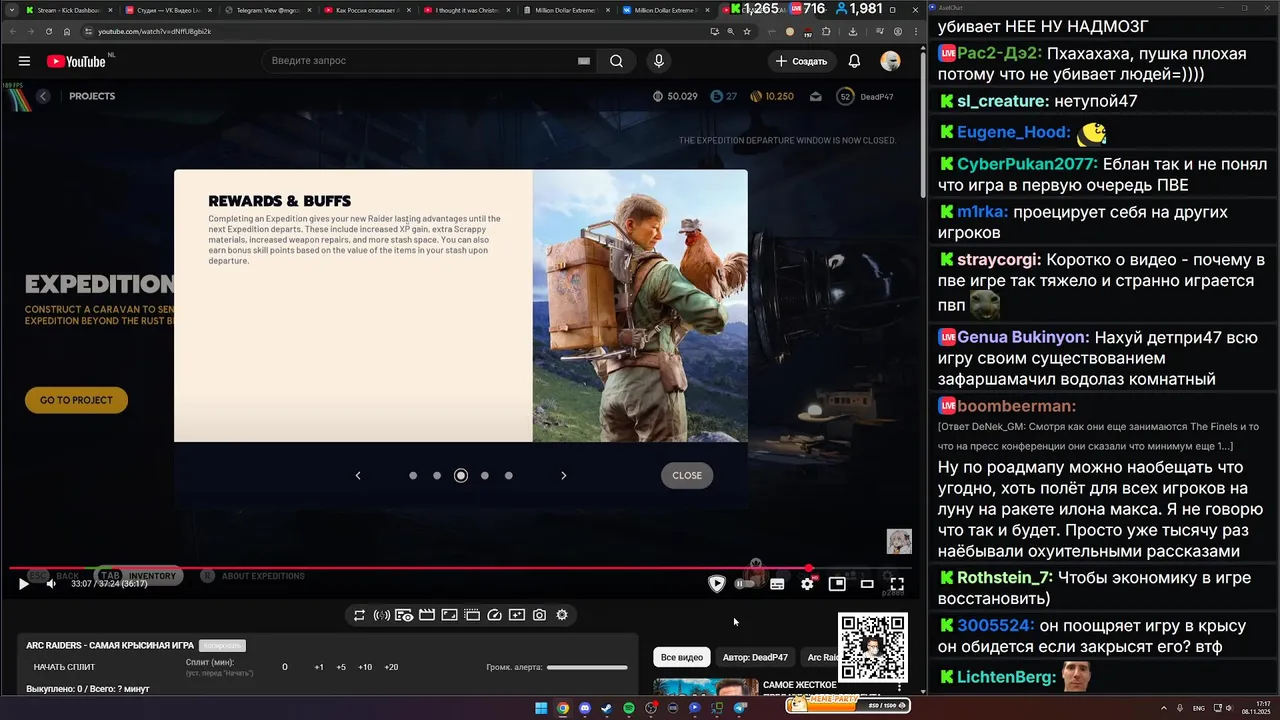This screenshot has height=720, width=1280.
Task: Open Steam from the taskbar
Action: 607,708
